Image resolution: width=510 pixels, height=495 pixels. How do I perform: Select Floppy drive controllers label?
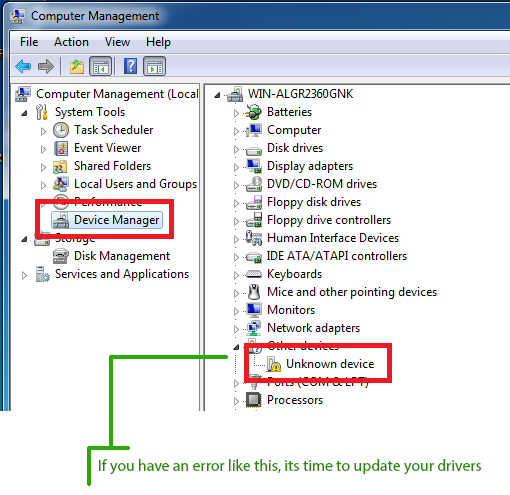[329, 220]
